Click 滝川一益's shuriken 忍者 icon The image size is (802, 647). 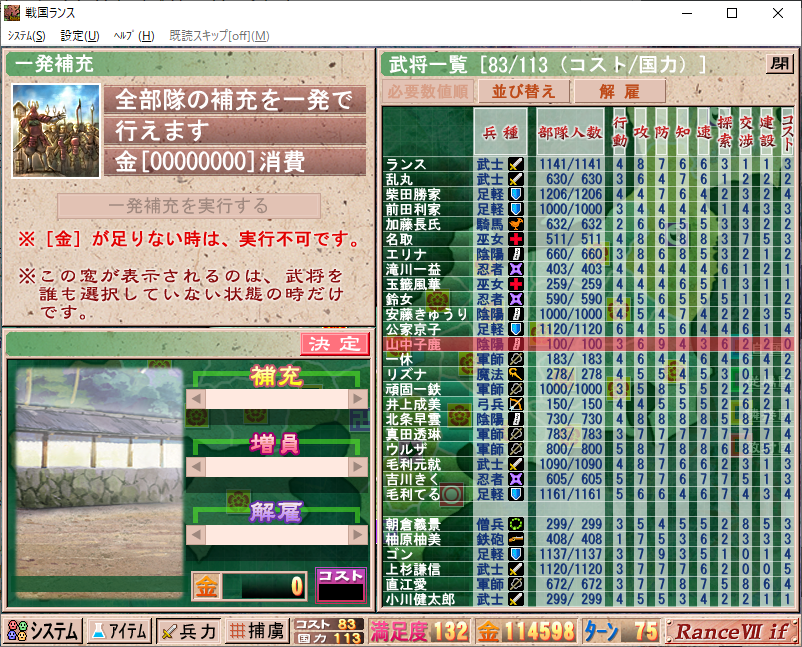pos(516,269)
